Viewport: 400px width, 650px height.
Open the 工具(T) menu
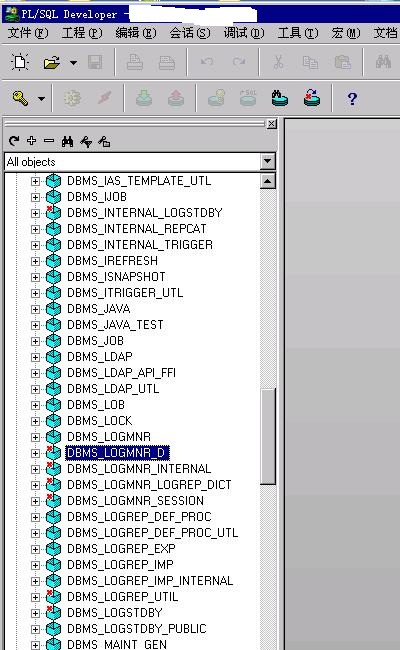pyautogui.click(x=298, y=33)
